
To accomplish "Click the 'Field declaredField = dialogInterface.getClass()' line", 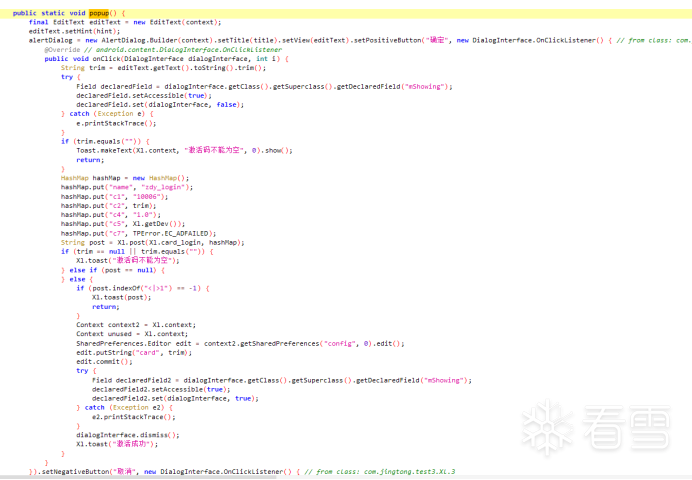I will coord(264,86).
